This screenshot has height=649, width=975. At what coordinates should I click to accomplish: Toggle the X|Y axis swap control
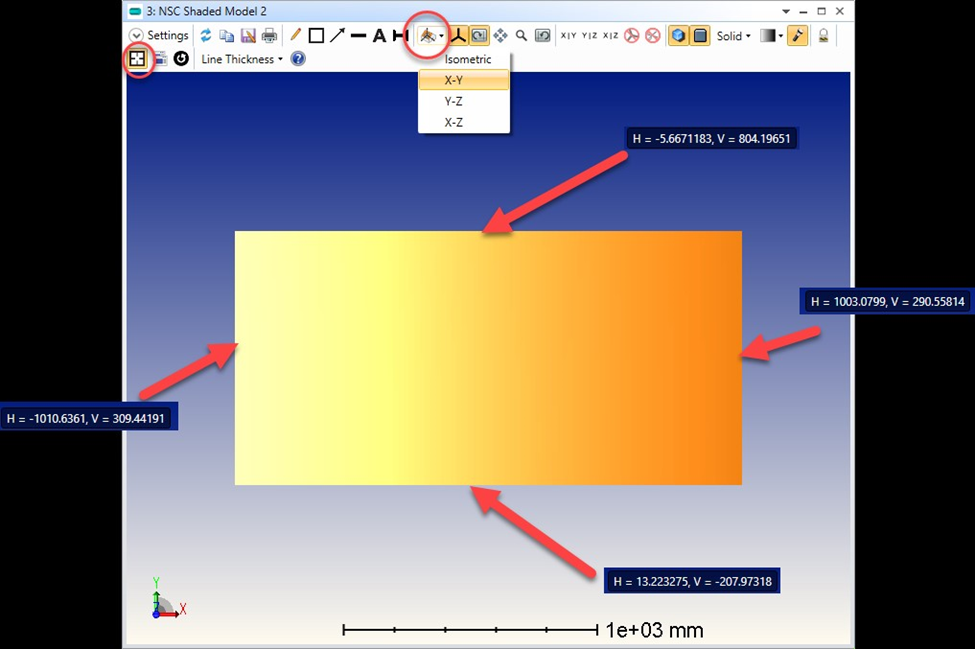point(567,35)
